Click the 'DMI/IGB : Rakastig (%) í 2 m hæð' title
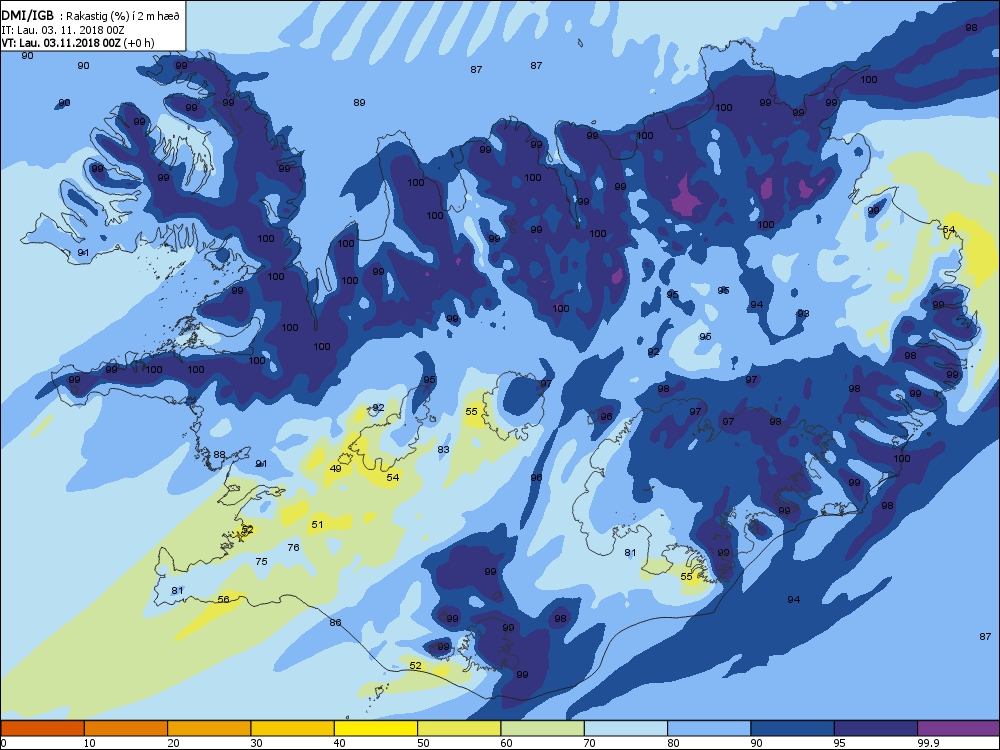Screen dimensions: 1000x750 tap(91, 16)
